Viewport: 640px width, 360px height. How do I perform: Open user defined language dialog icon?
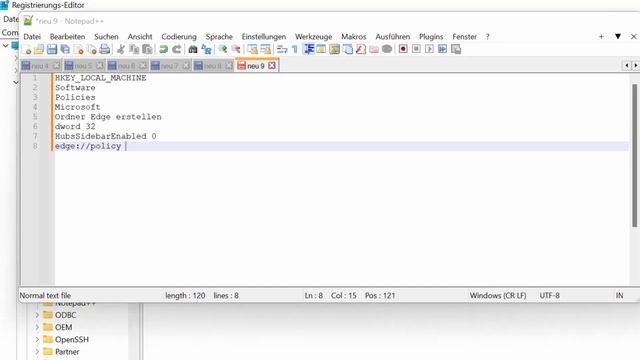click(321, 50)
